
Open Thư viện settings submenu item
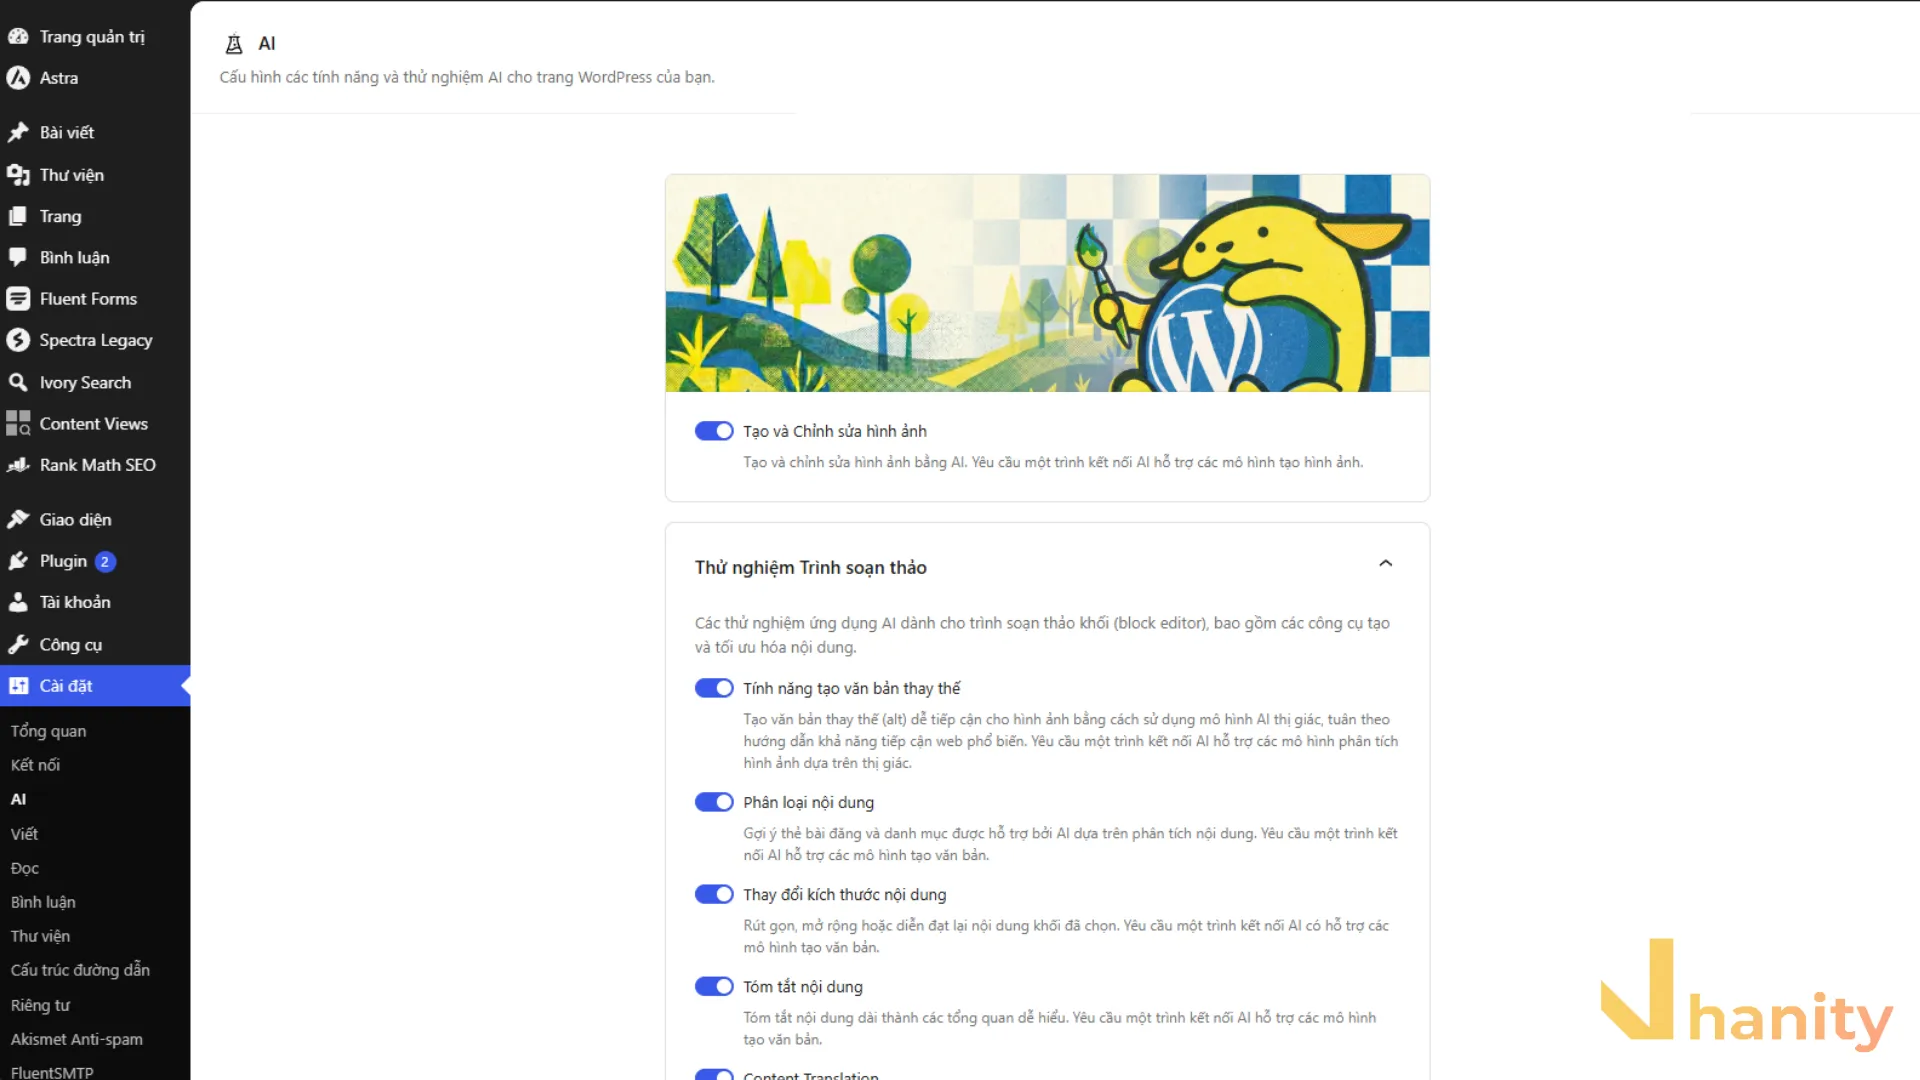click(40, 936)
